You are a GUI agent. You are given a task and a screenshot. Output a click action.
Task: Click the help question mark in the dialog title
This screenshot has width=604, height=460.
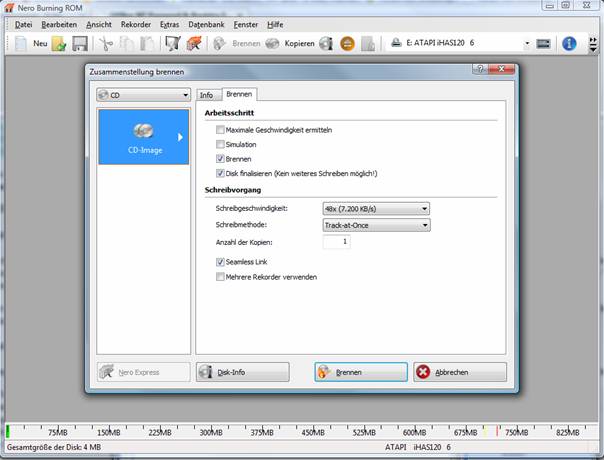(480, 69)
